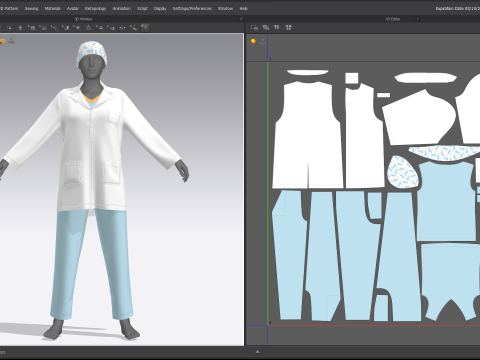
Task: Select the white curved collar piece above coat front
Action: pos(308,72)
